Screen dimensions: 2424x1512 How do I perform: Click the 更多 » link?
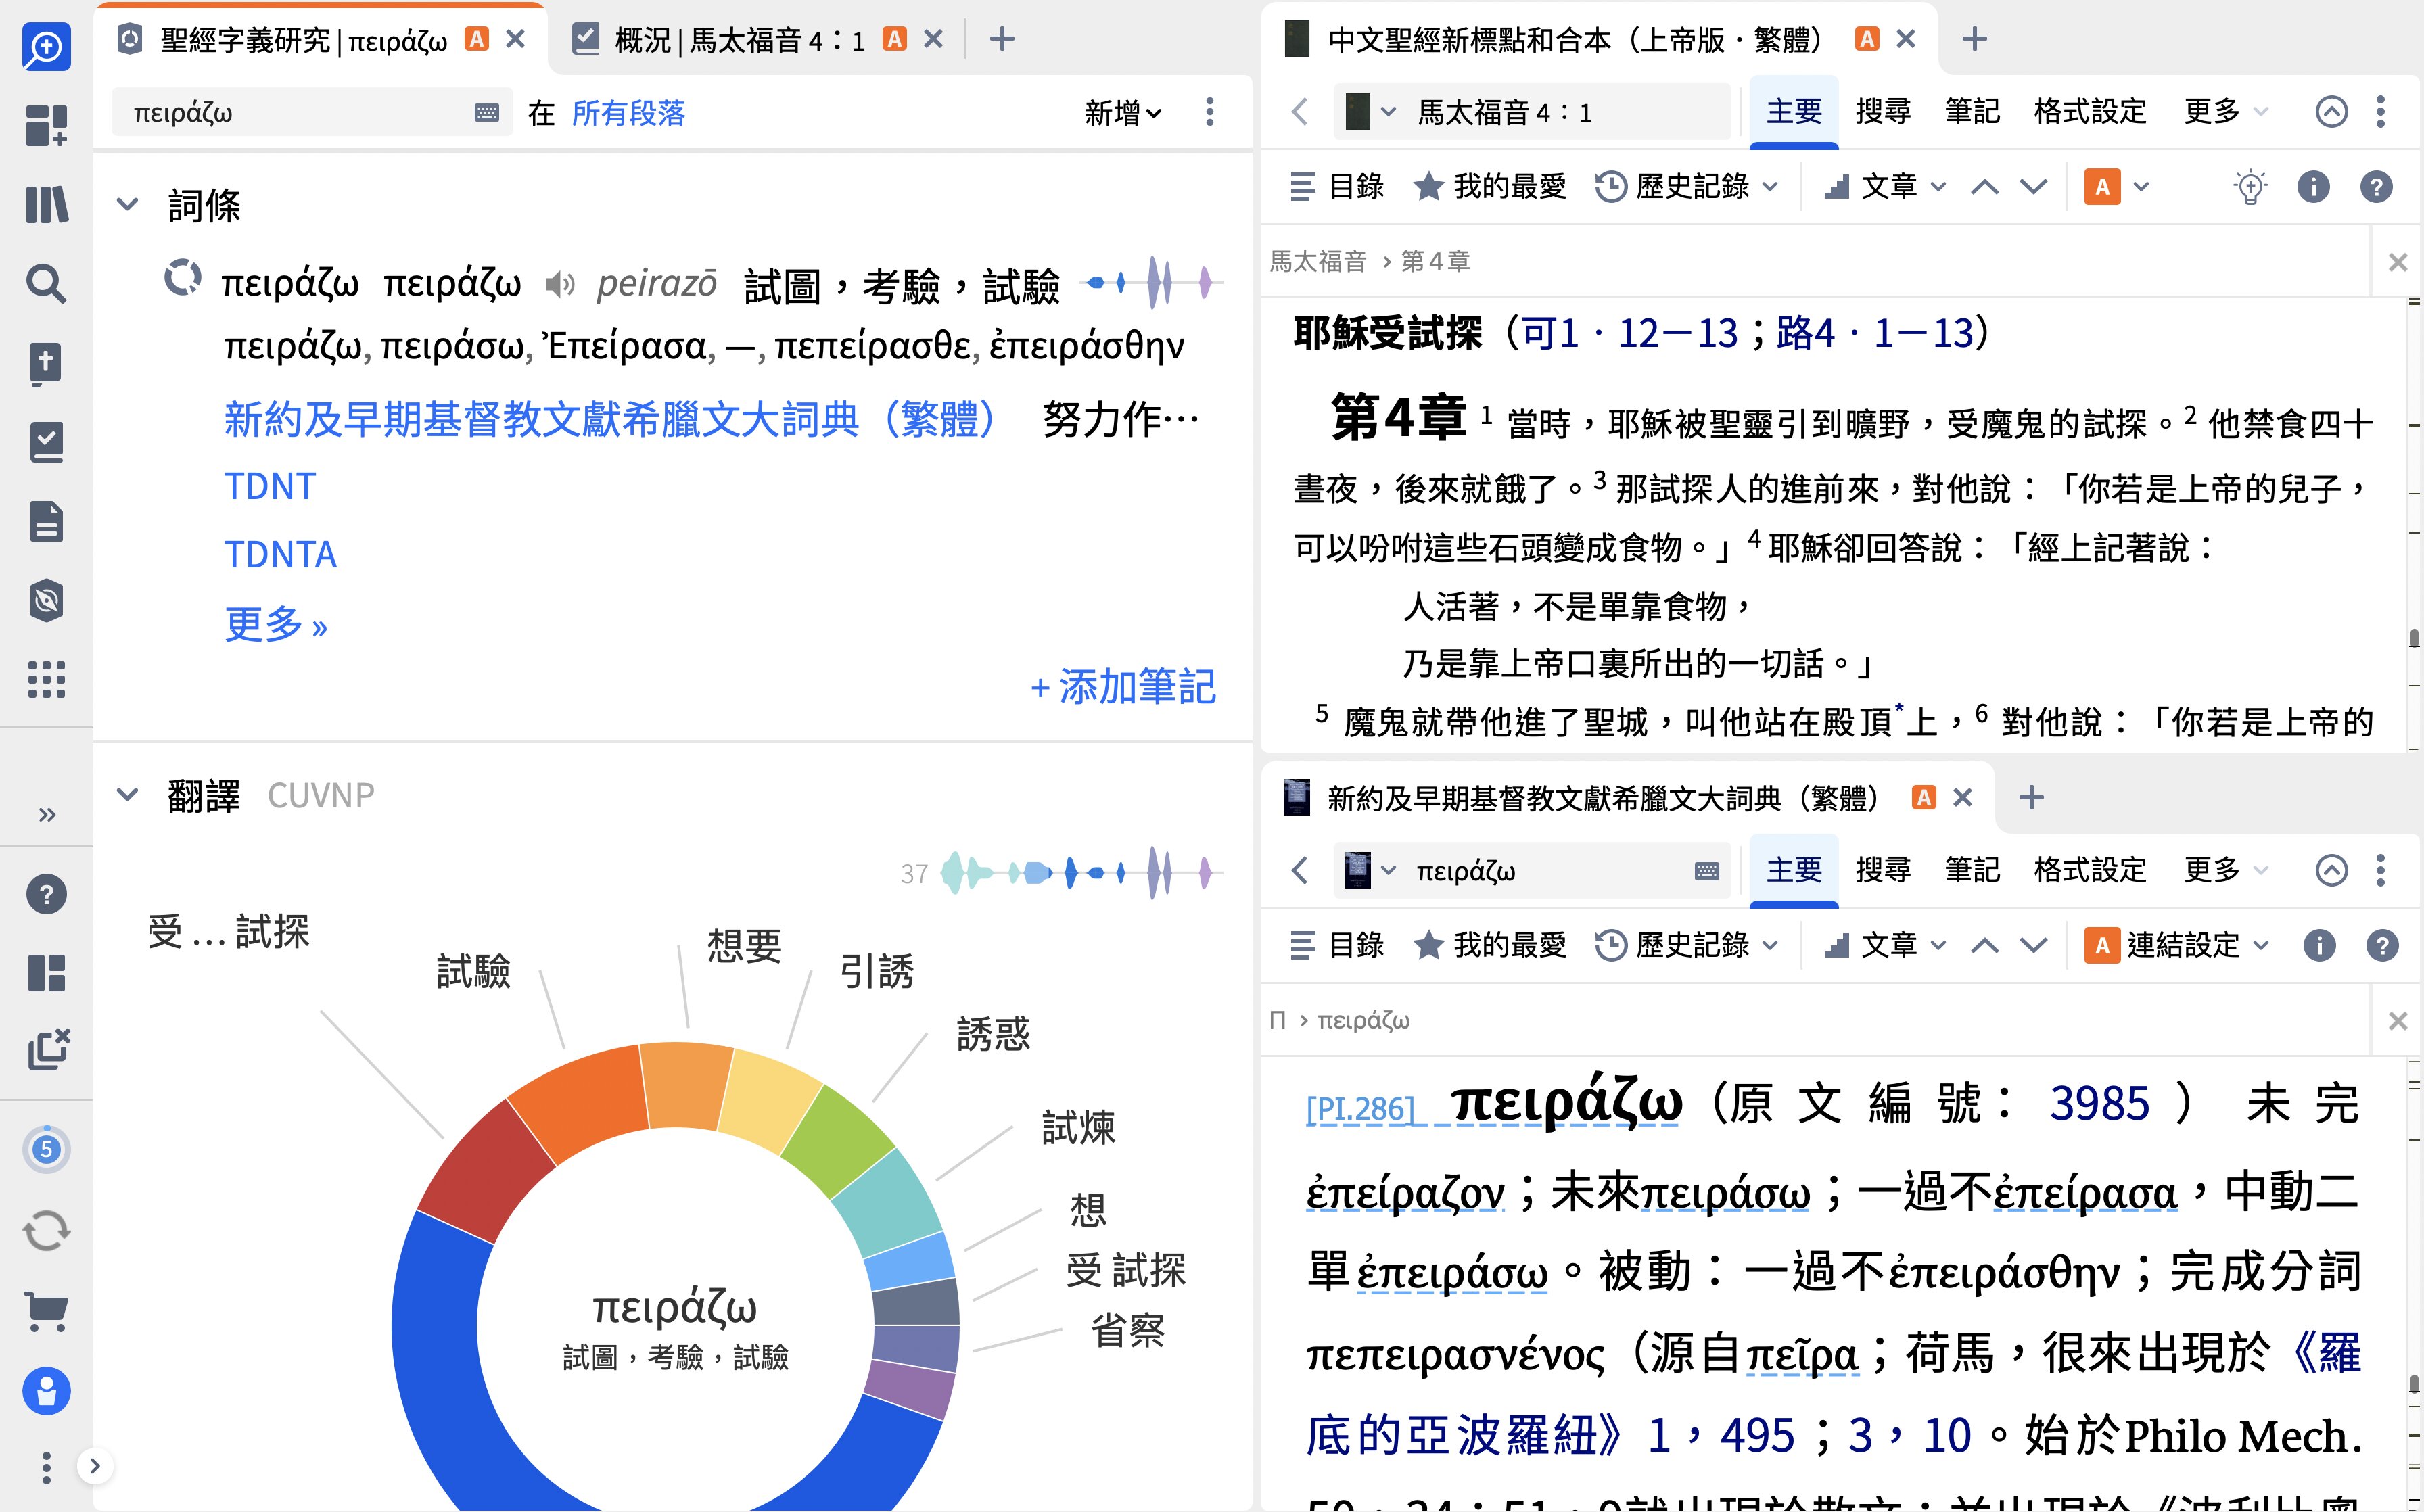(x=276, y=625)
